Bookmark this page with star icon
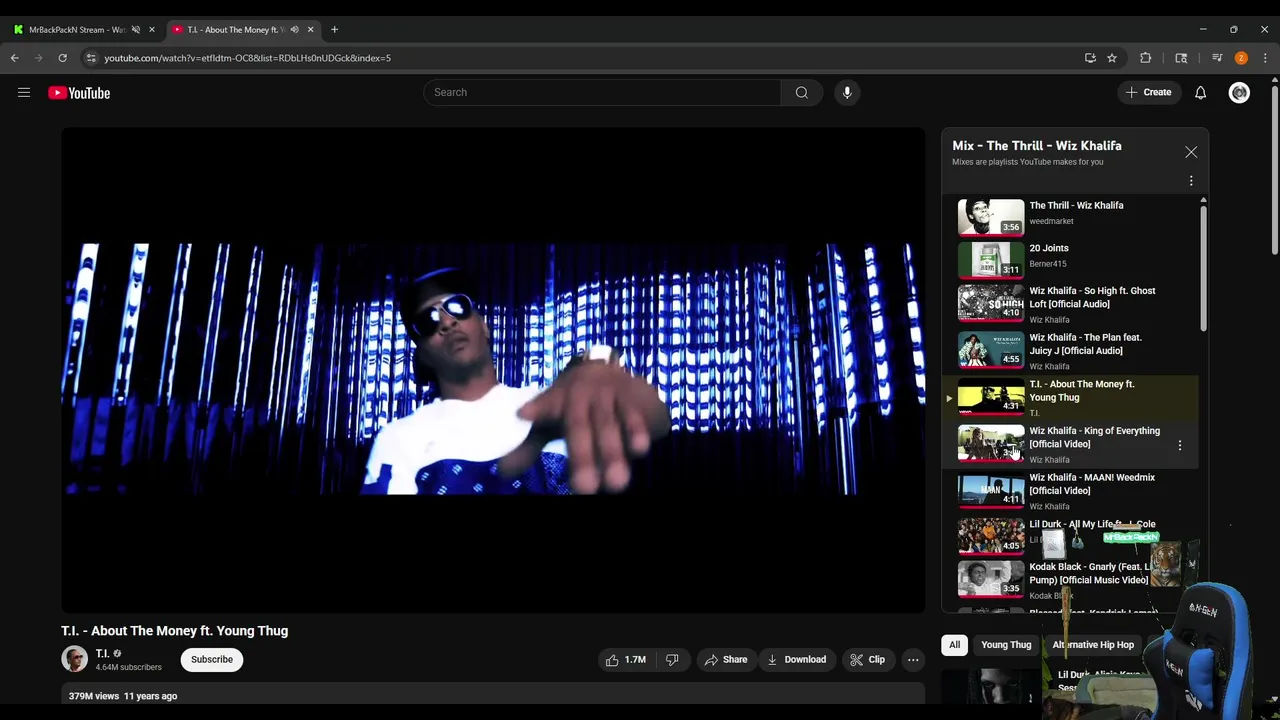This screenshot has height=720, width=1280. coord(1112,58)
